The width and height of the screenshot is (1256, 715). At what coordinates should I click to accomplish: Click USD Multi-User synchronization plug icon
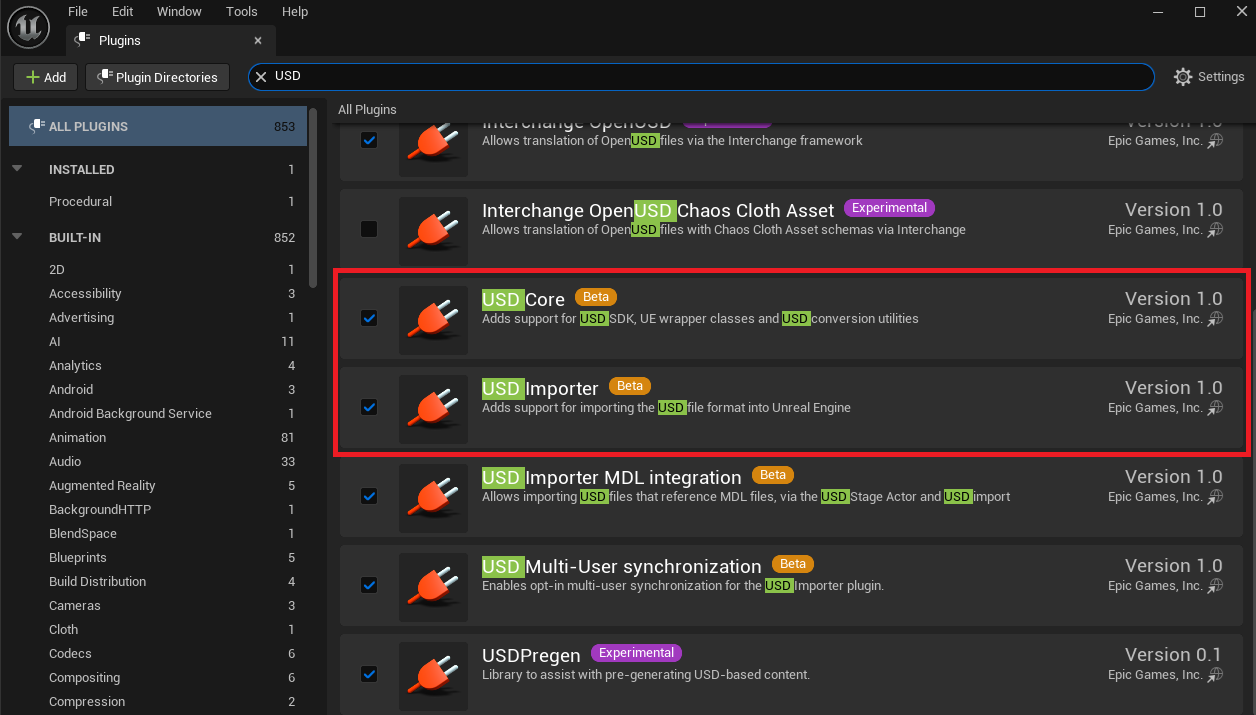coord(433,586)
